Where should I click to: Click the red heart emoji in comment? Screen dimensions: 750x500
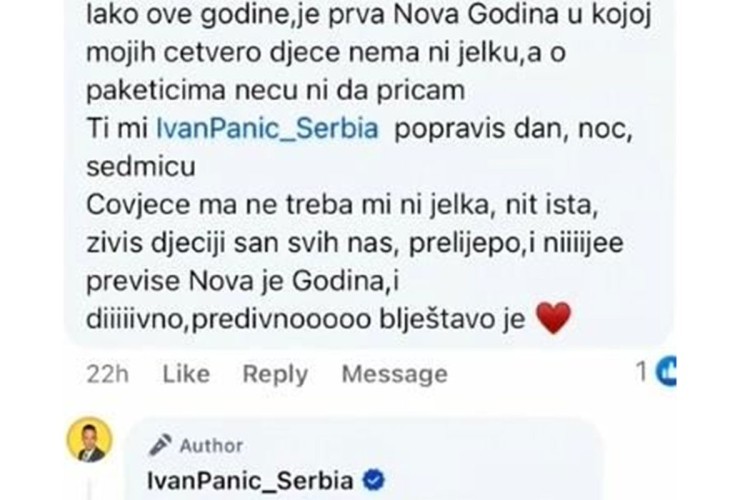coord(553,318)
